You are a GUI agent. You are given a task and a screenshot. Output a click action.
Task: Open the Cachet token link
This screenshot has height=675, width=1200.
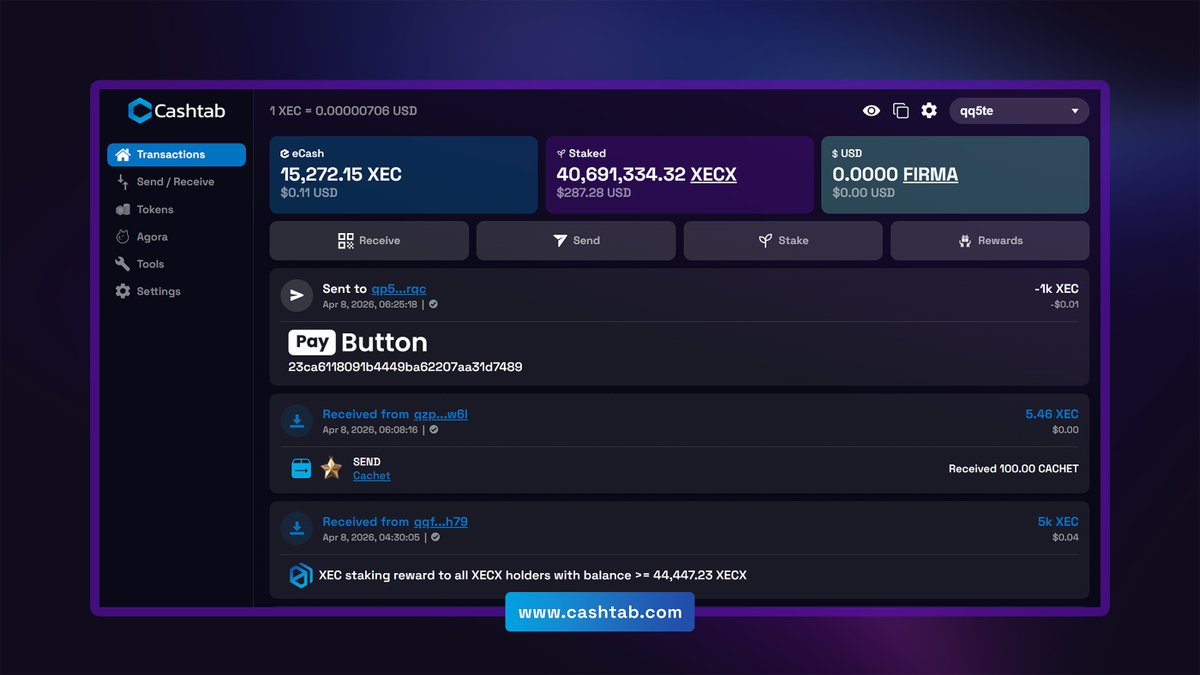[x=372, y=476]
